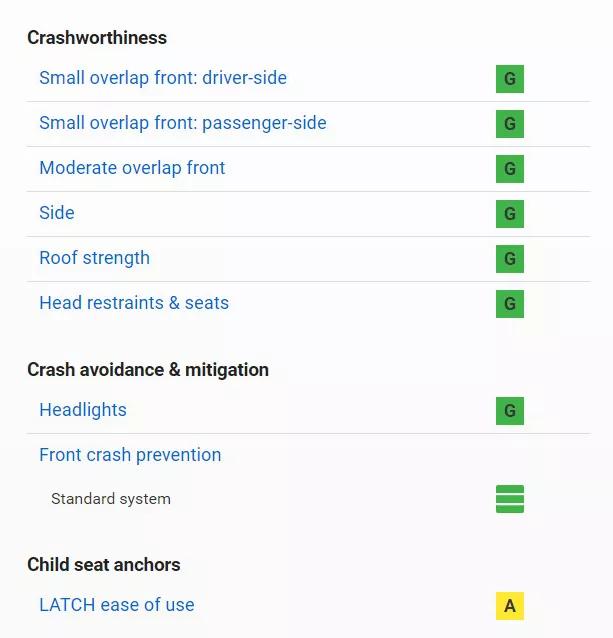Open the Moderate overlap front link
Viewport: 613px width, 638px height.
132,168
